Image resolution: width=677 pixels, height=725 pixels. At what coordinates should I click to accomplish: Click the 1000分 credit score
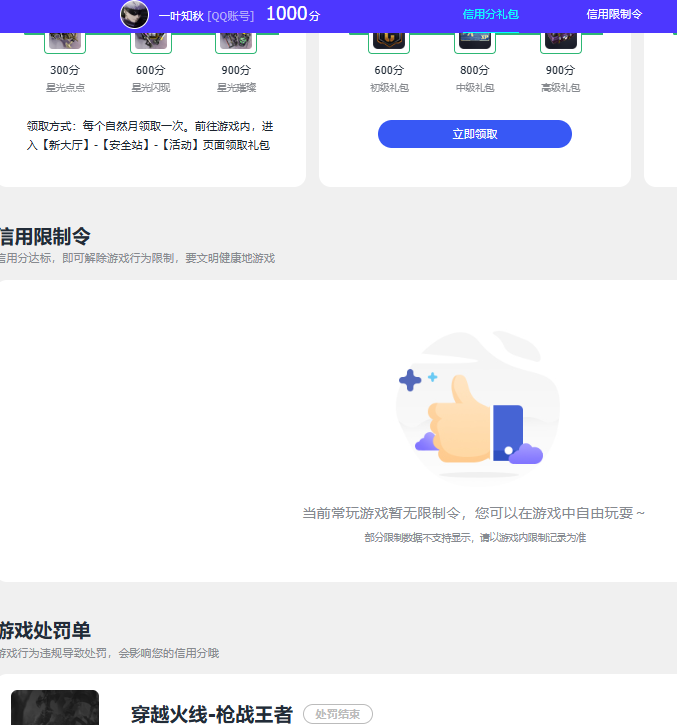pos(293,14)
